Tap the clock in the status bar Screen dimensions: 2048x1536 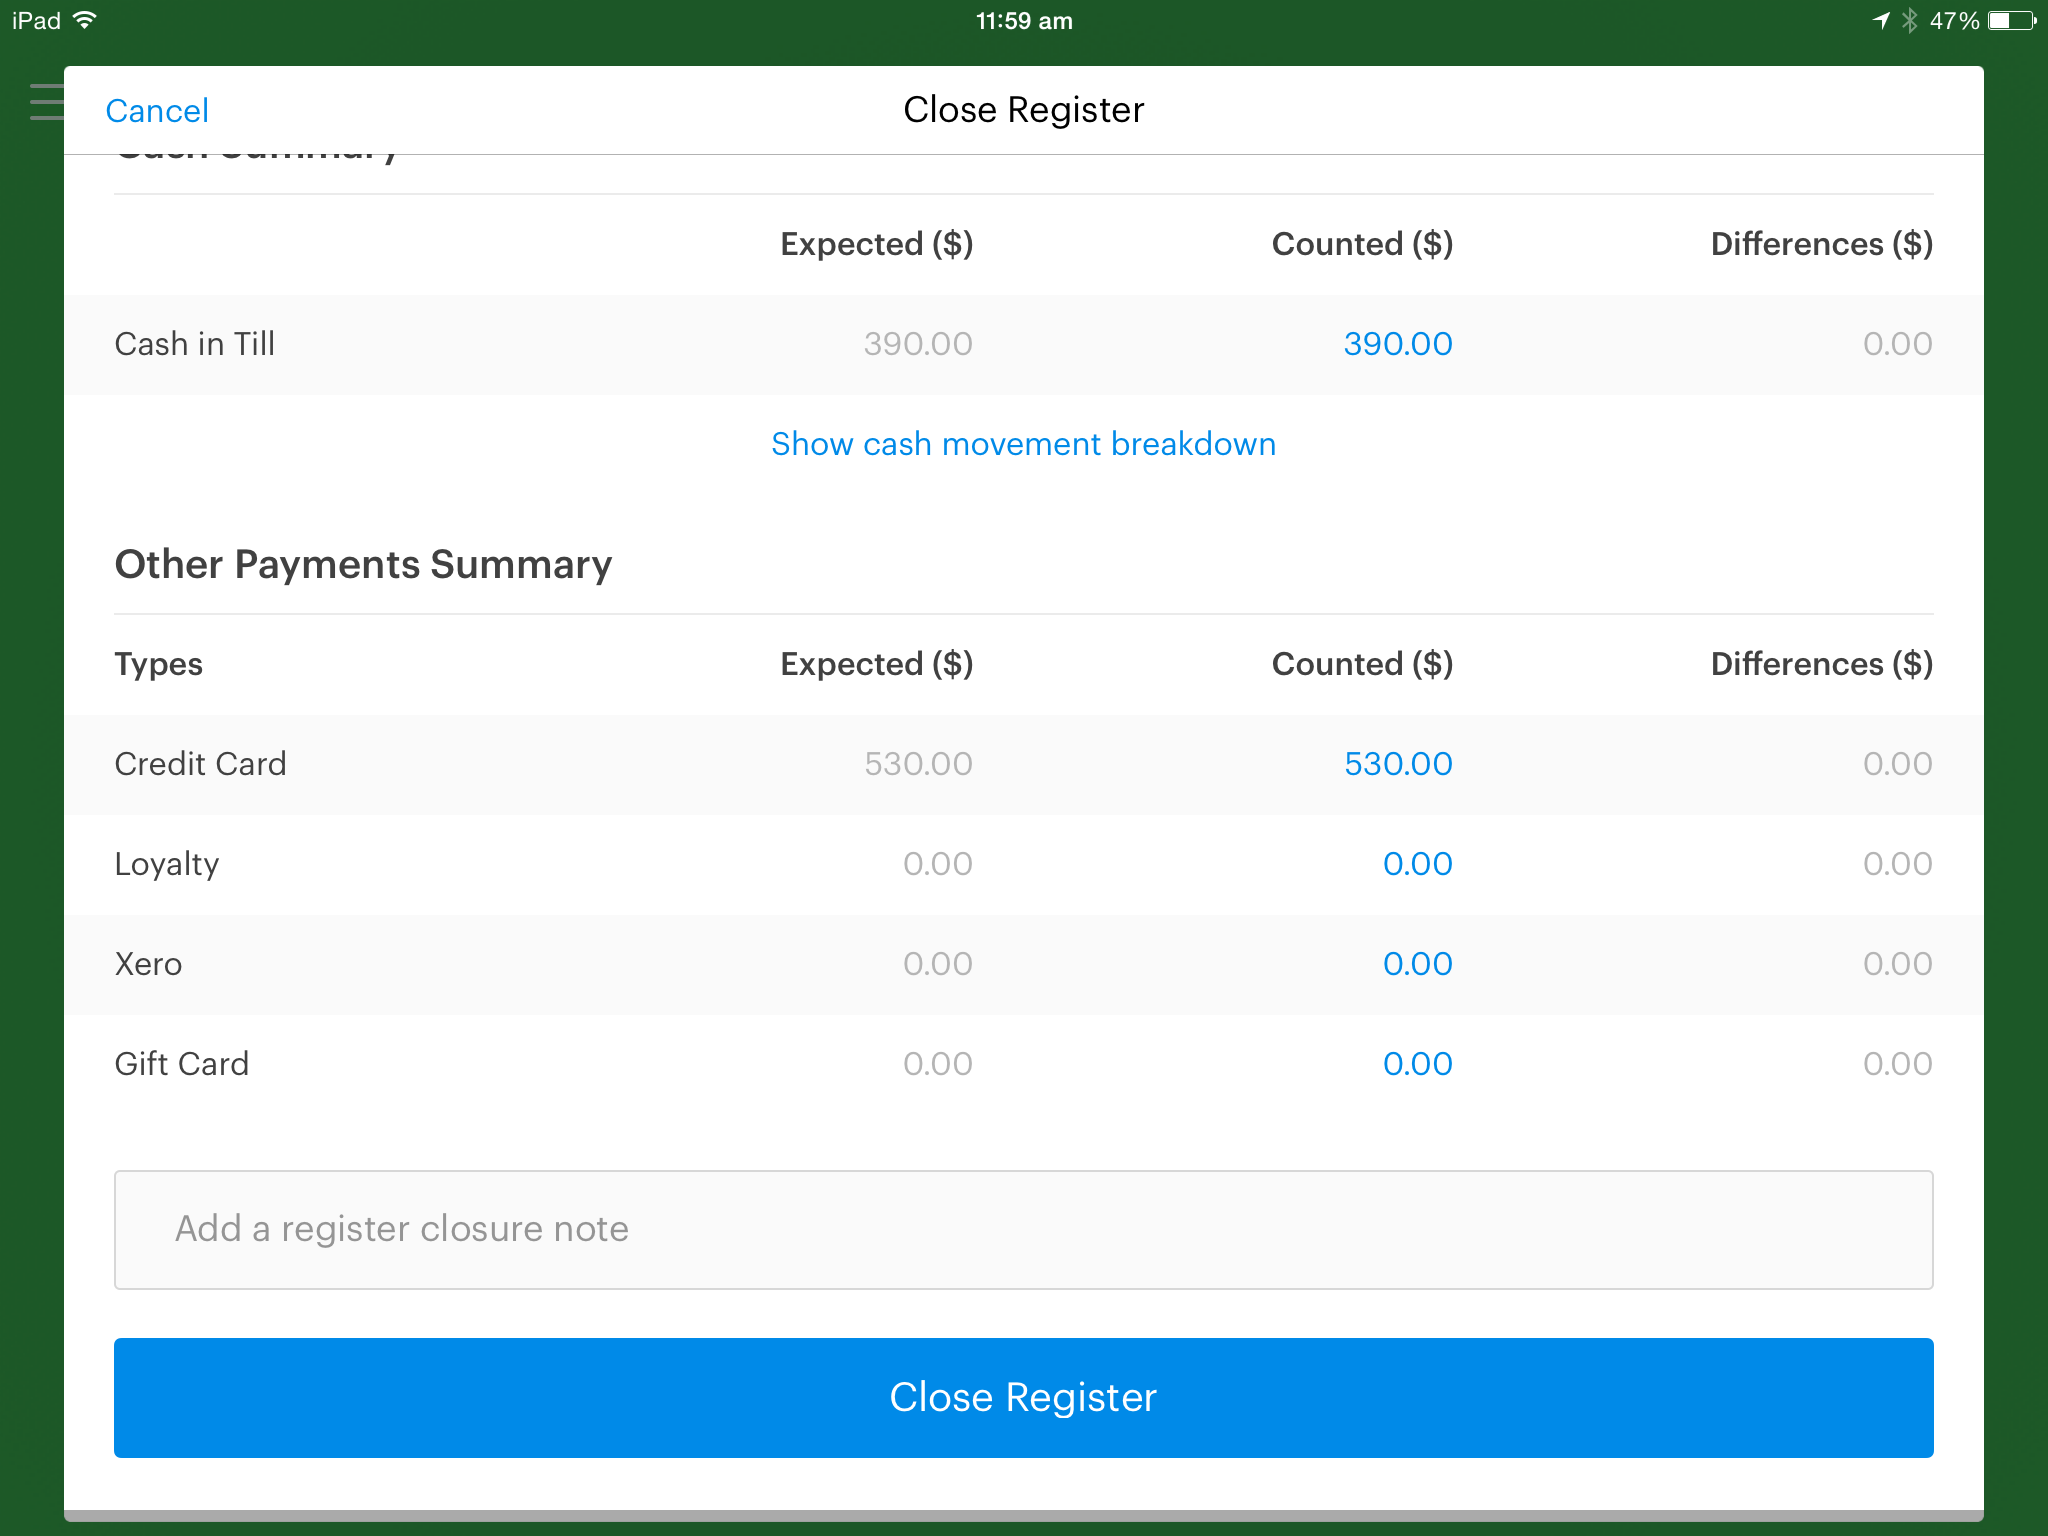(1023, 21)
